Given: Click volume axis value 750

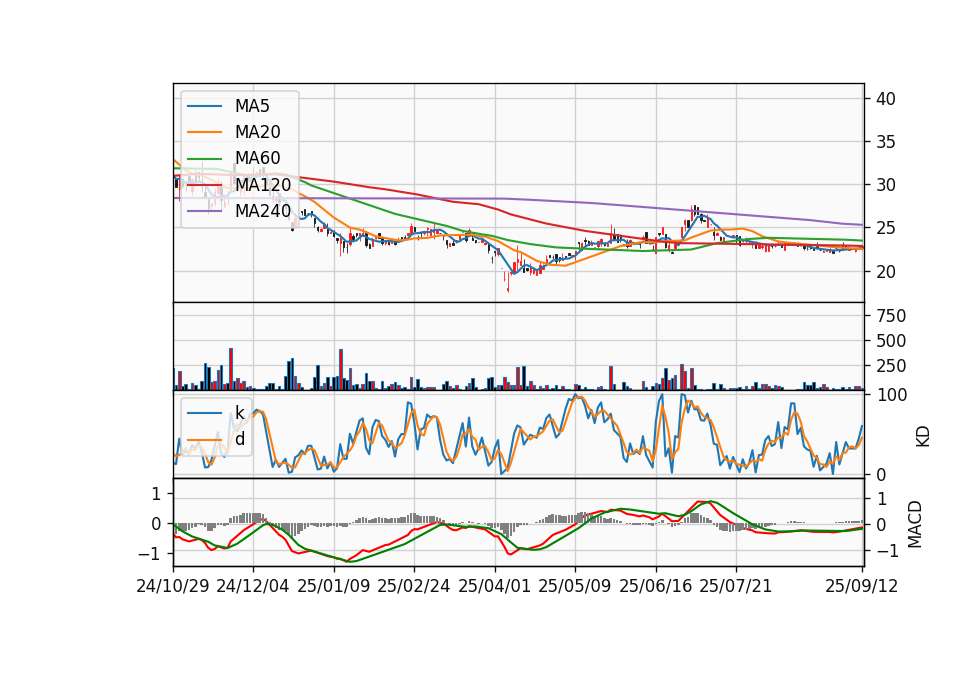Looking at the screenshot, I should pos(891,316).
